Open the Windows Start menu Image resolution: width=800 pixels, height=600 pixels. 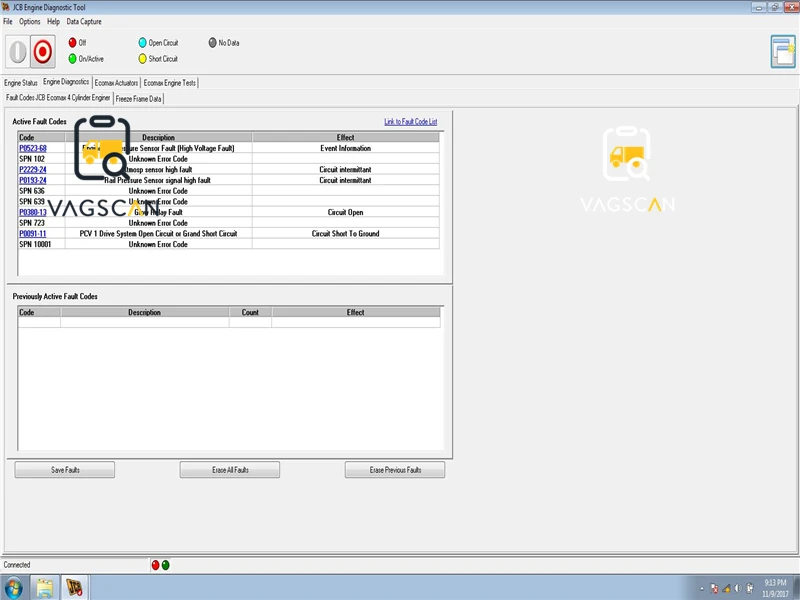[12, 588]
